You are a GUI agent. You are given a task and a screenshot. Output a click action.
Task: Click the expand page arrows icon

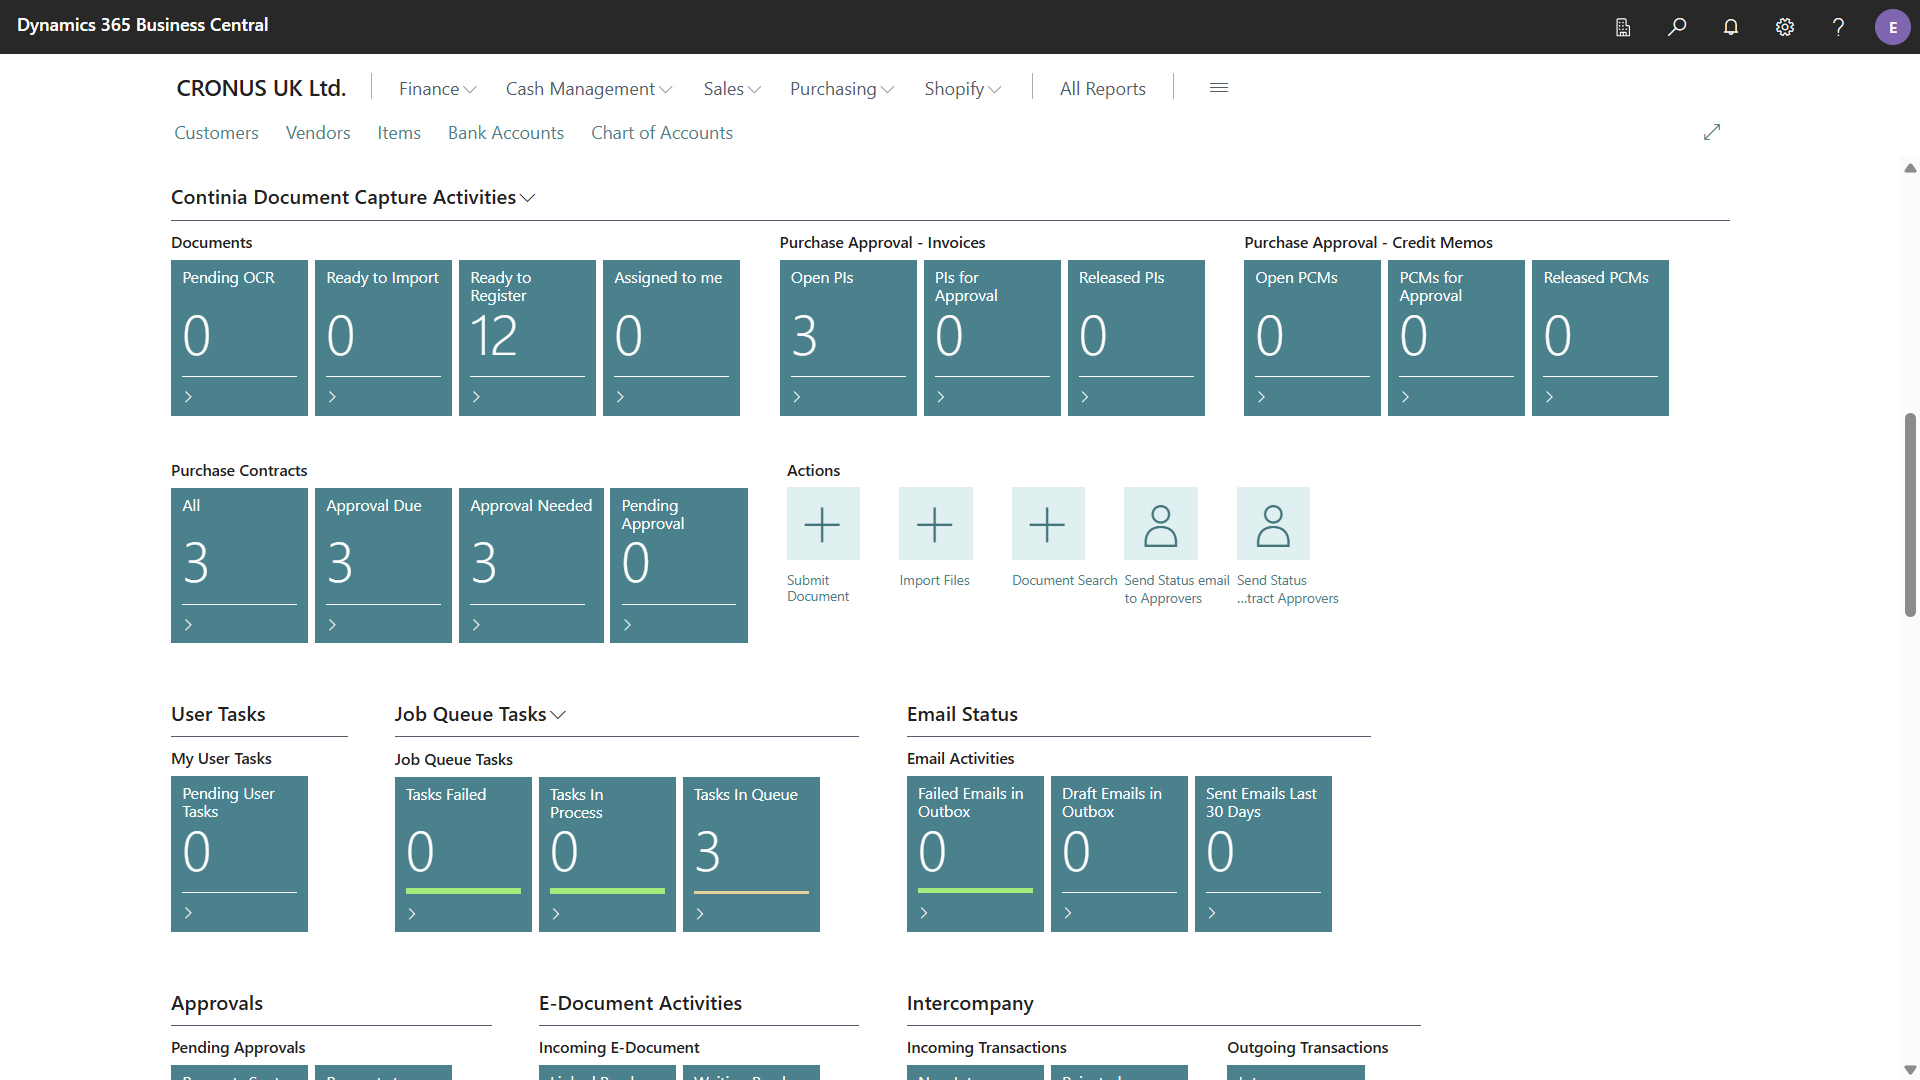coord(1712,132)
